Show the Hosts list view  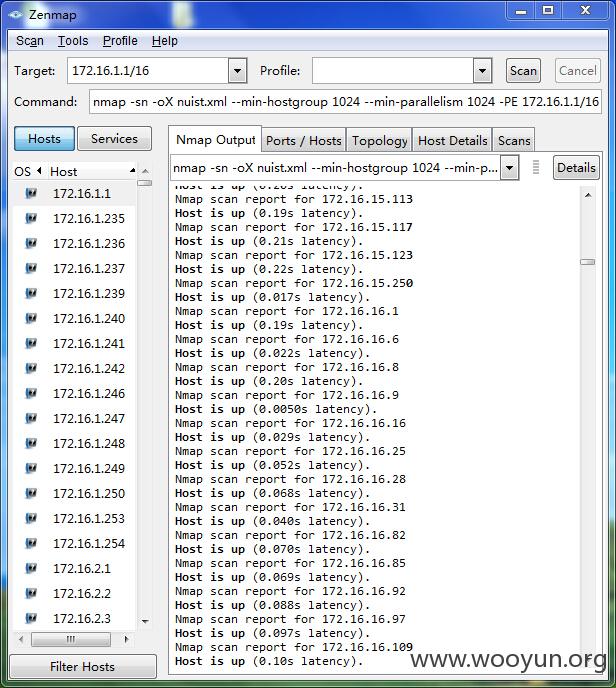click(44, 139)
